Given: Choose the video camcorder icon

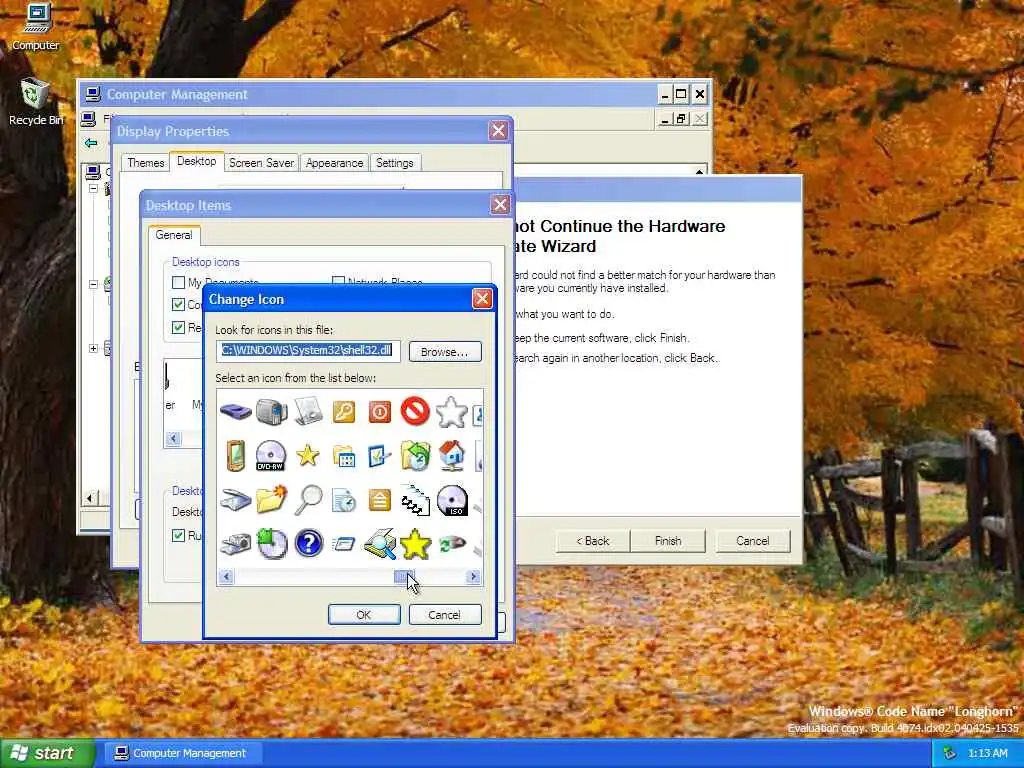Looking at the screenshot, I should click(272, 412).
